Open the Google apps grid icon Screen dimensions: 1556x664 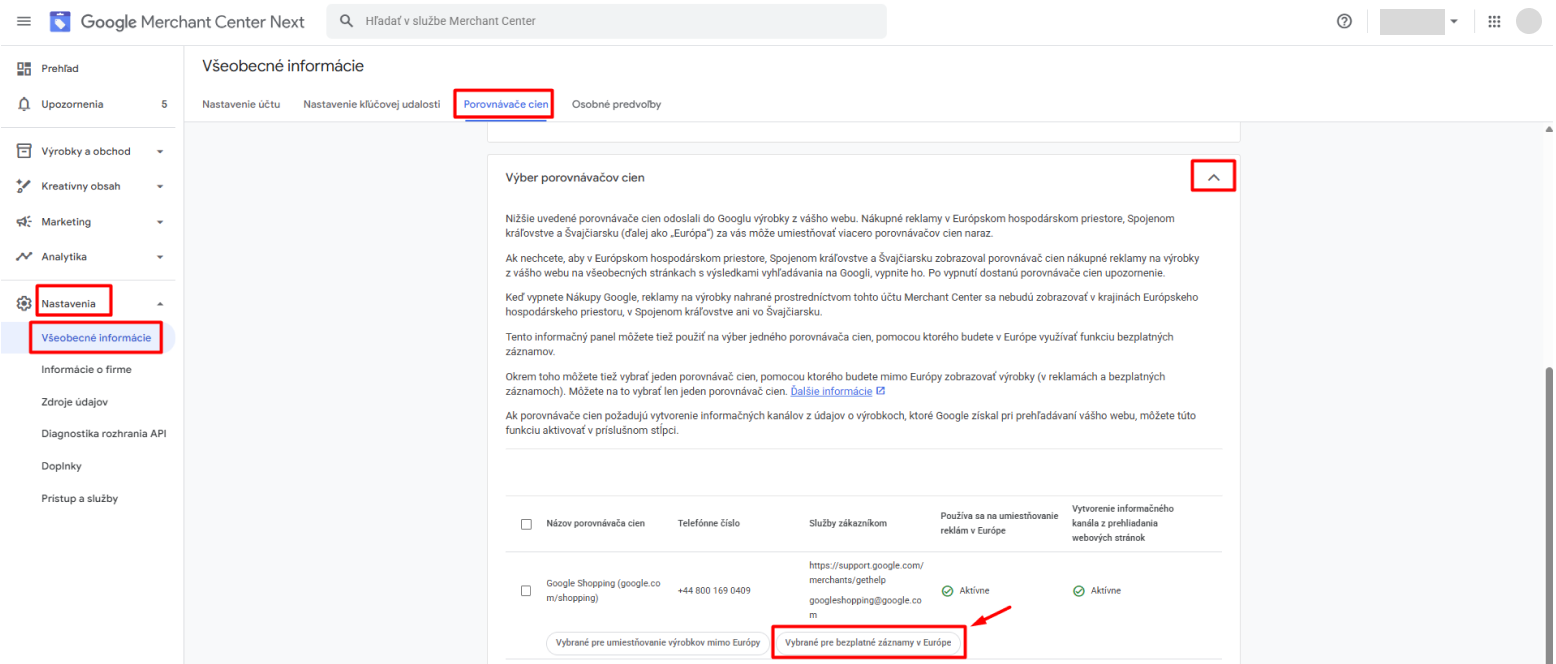point(1494,21)
